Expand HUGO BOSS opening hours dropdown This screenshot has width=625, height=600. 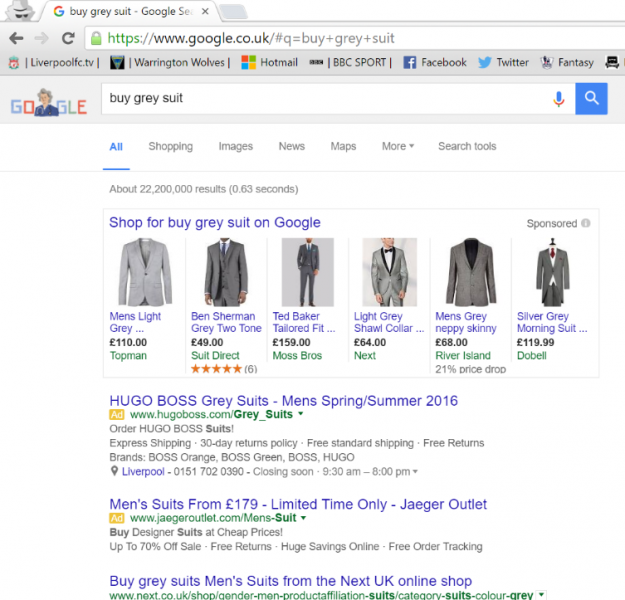pos(415,472)
